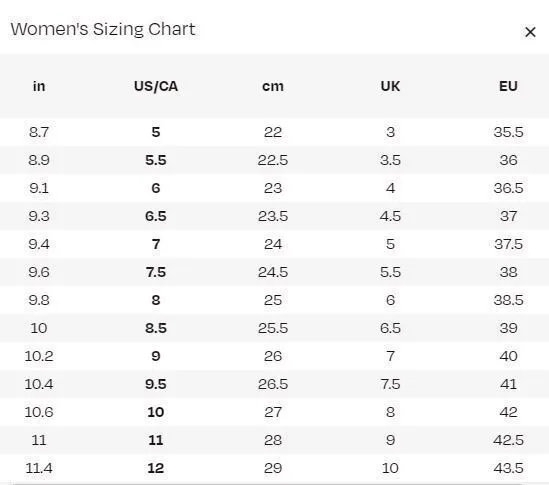Click UK size 4.5 cell
This screenshot has width=549, height=485.
[x=390, y=216]
